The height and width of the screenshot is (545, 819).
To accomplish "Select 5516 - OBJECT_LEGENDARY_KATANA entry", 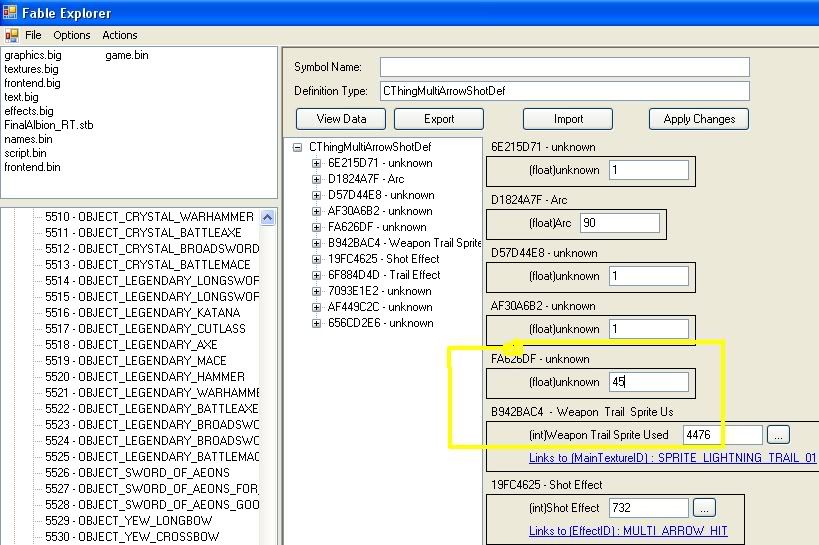I will [x=143, y=313].
